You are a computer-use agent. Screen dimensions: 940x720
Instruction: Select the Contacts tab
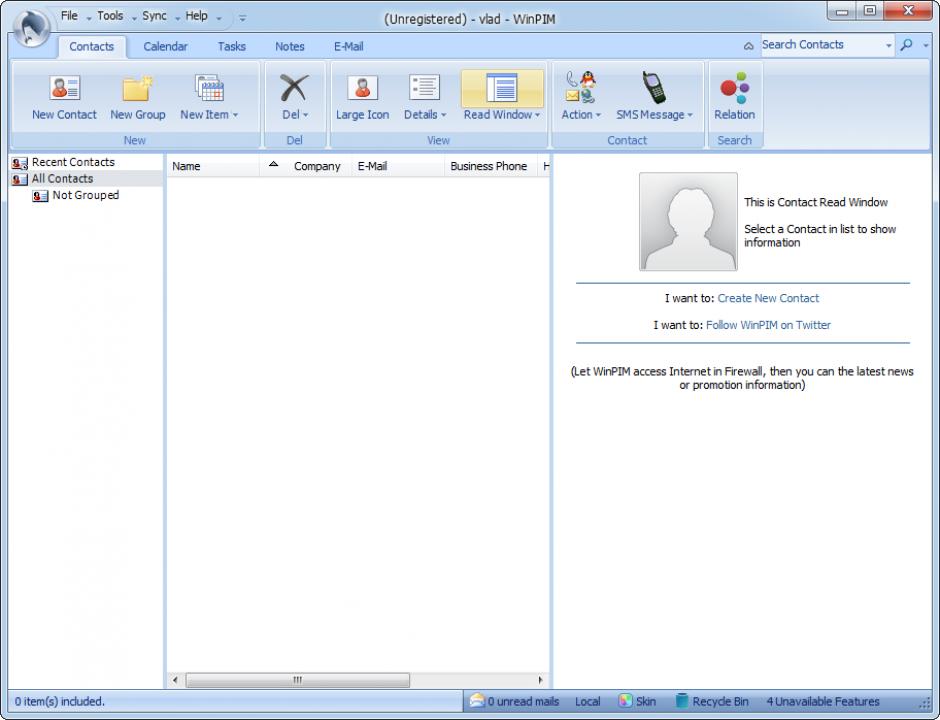click(x=91, y=47)
